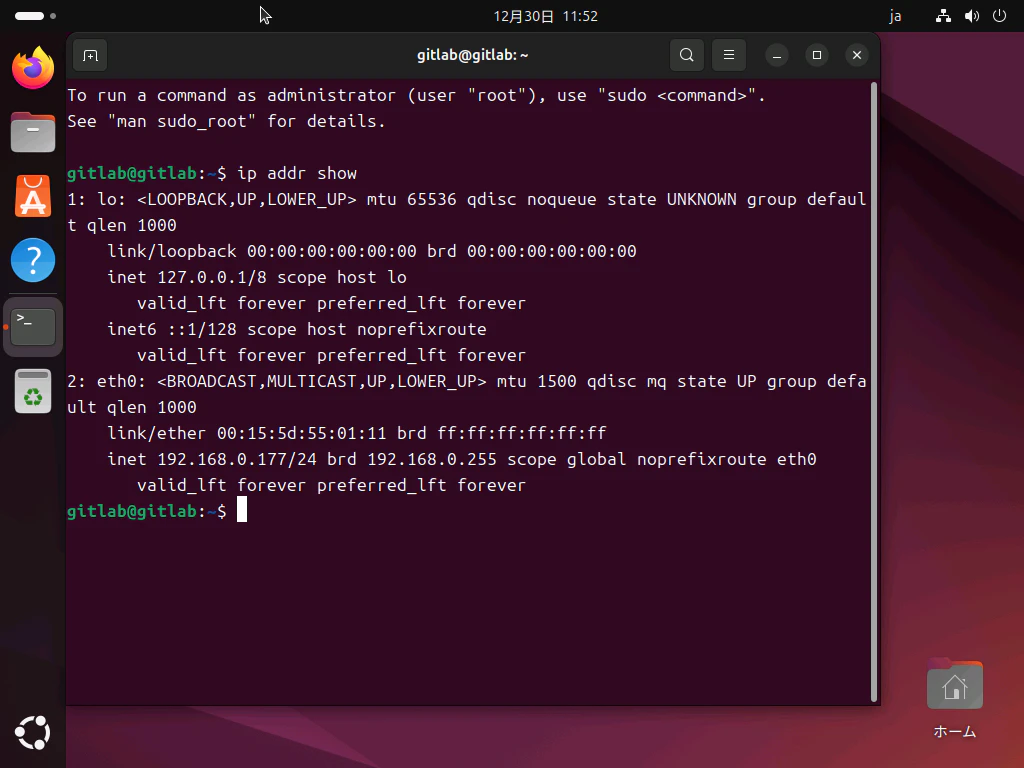The height and width of the screenshot is (768, 1024).
Task: Open the power button system menu
Action: [999, 16]
